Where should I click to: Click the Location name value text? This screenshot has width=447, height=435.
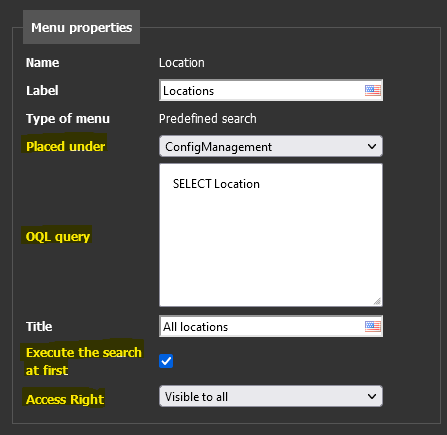pyautogui.click(x=182, y=63)
